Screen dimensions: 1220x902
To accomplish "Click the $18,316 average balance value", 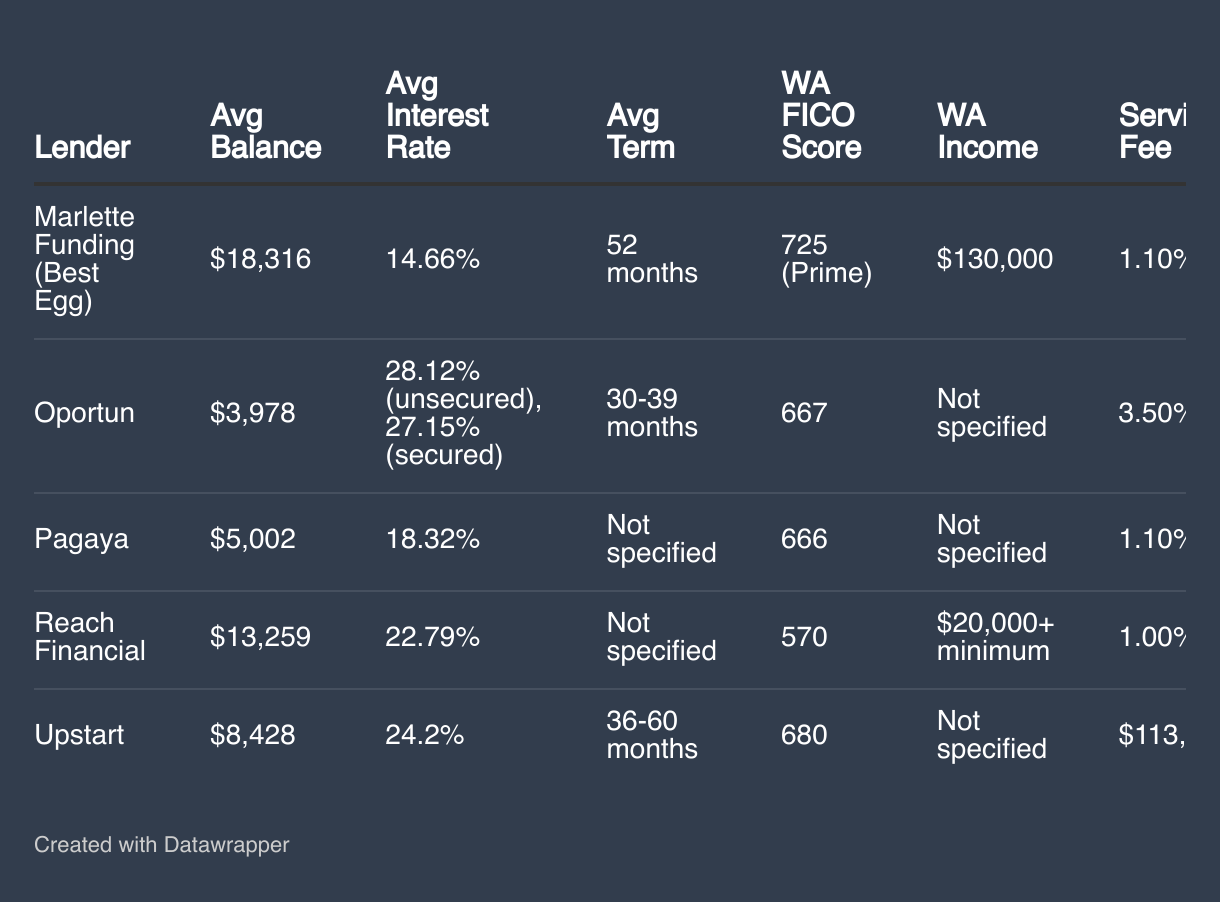I will tap(260, 260).
